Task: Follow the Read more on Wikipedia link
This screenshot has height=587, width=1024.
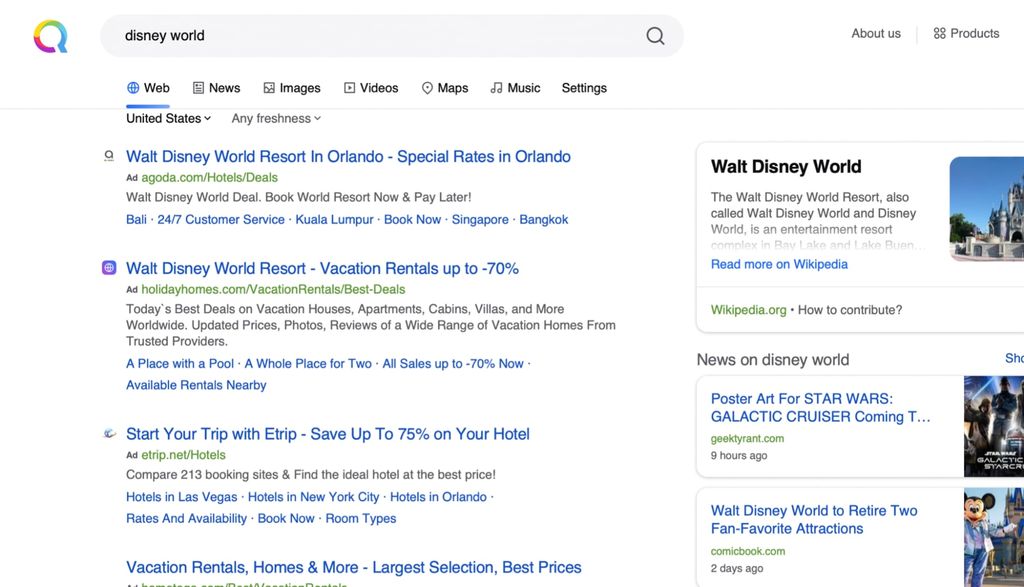Action: coord(779,264)
